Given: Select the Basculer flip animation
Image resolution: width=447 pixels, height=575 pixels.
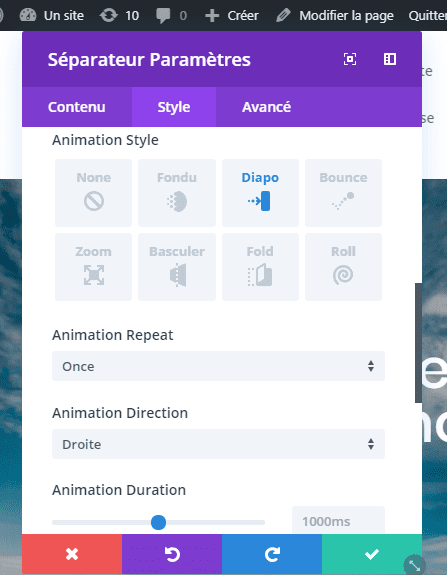Looking at the screenshot, I should pyautogui.click(x=177, y=267).
